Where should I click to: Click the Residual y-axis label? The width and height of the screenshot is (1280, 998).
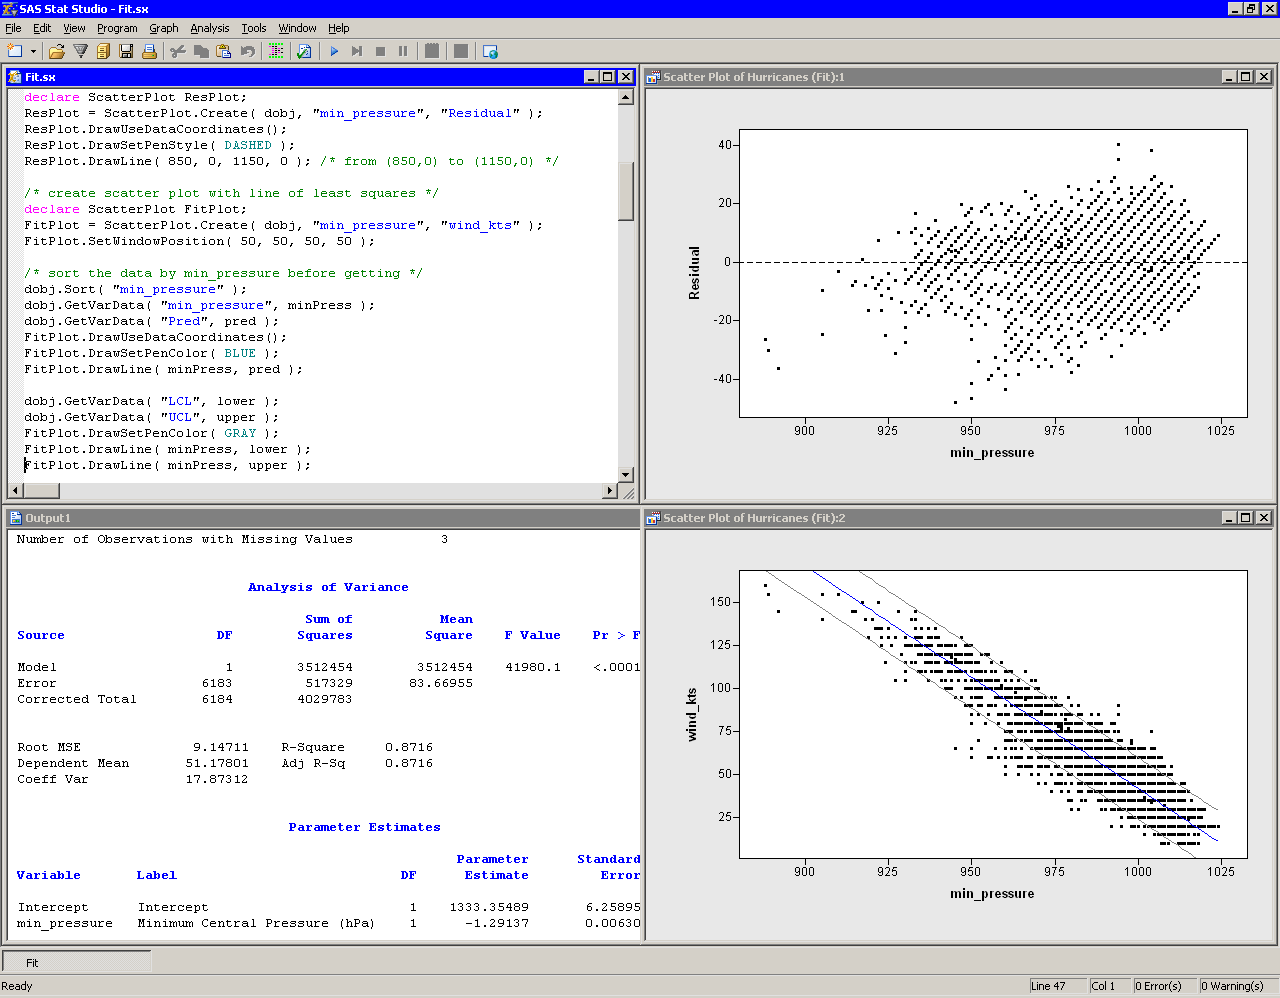(694, 273)
